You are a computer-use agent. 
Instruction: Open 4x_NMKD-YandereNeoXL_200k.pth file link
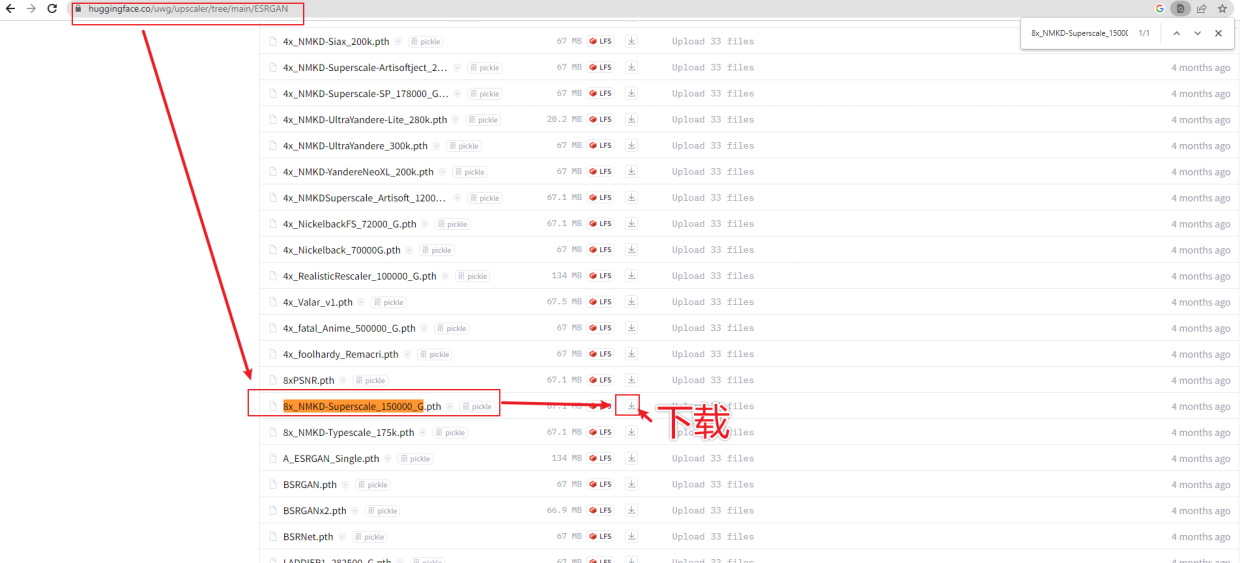(358, 172)
